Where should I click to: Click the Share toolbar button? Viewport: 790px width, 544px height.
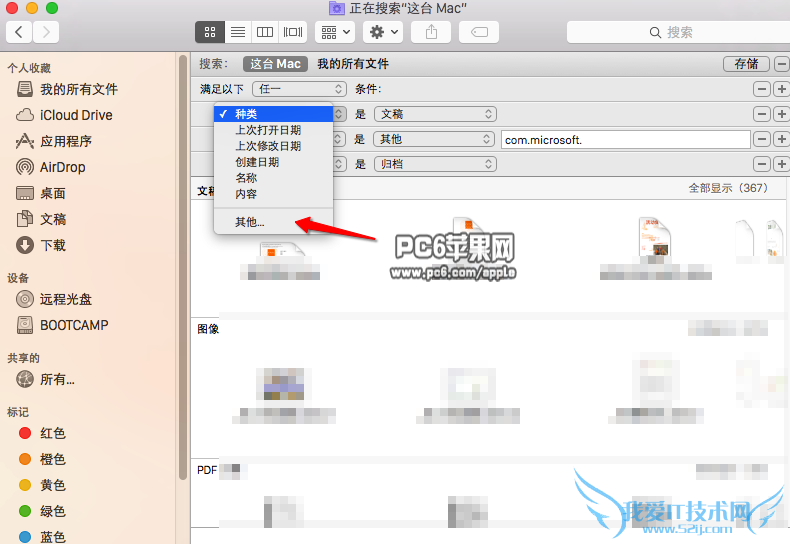tap(431, 32)
